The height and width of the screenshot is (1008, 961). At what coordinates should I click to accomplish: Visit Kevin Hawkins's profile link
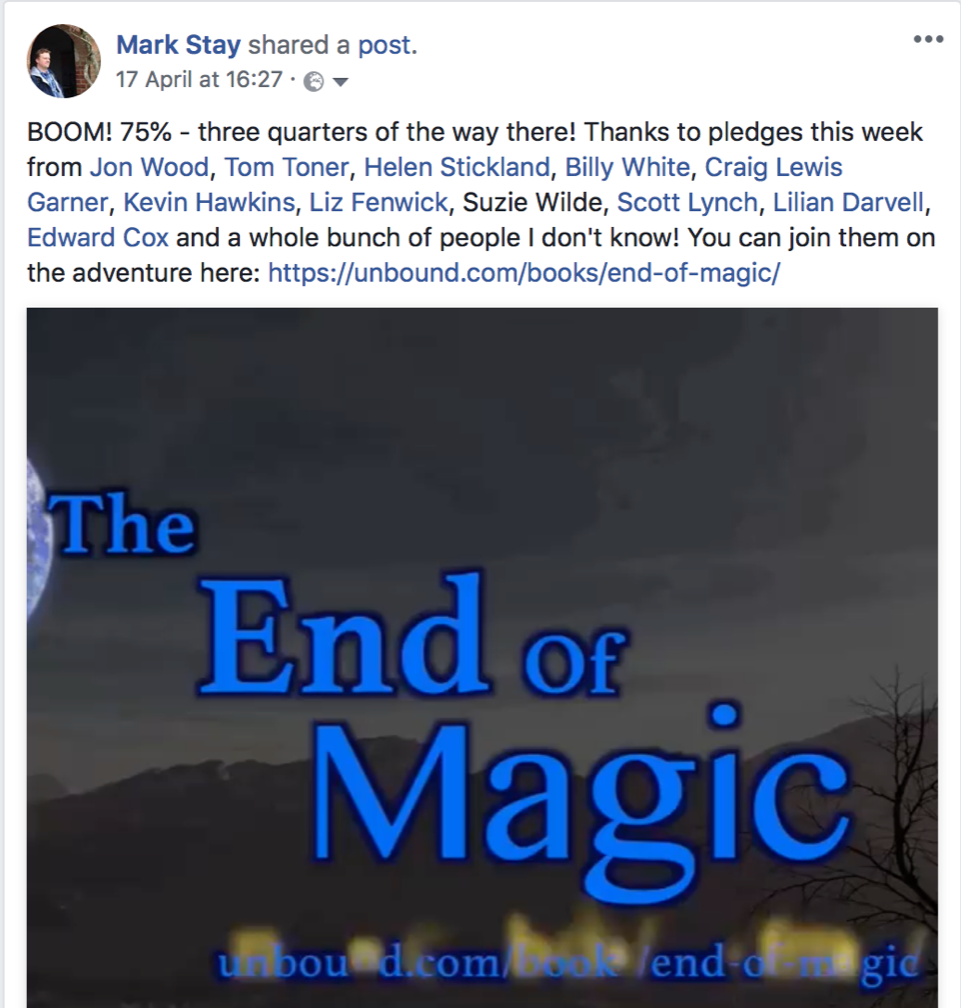(x=209, y=202)
